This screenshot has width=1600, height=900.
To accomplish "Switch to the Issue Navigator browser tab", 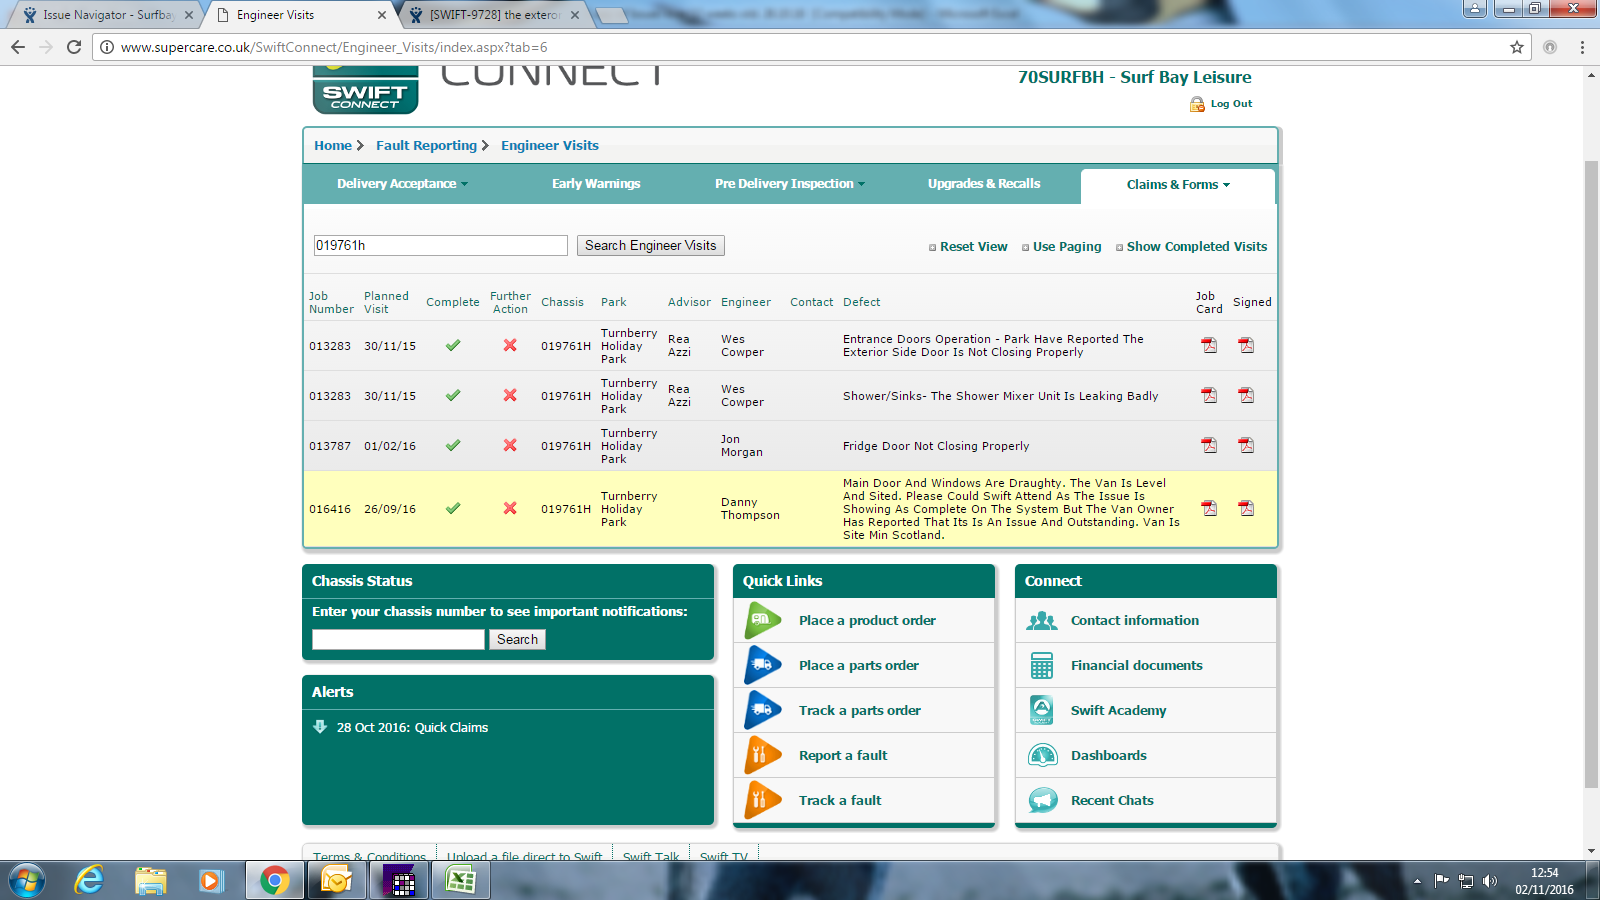I will [107, 15].
